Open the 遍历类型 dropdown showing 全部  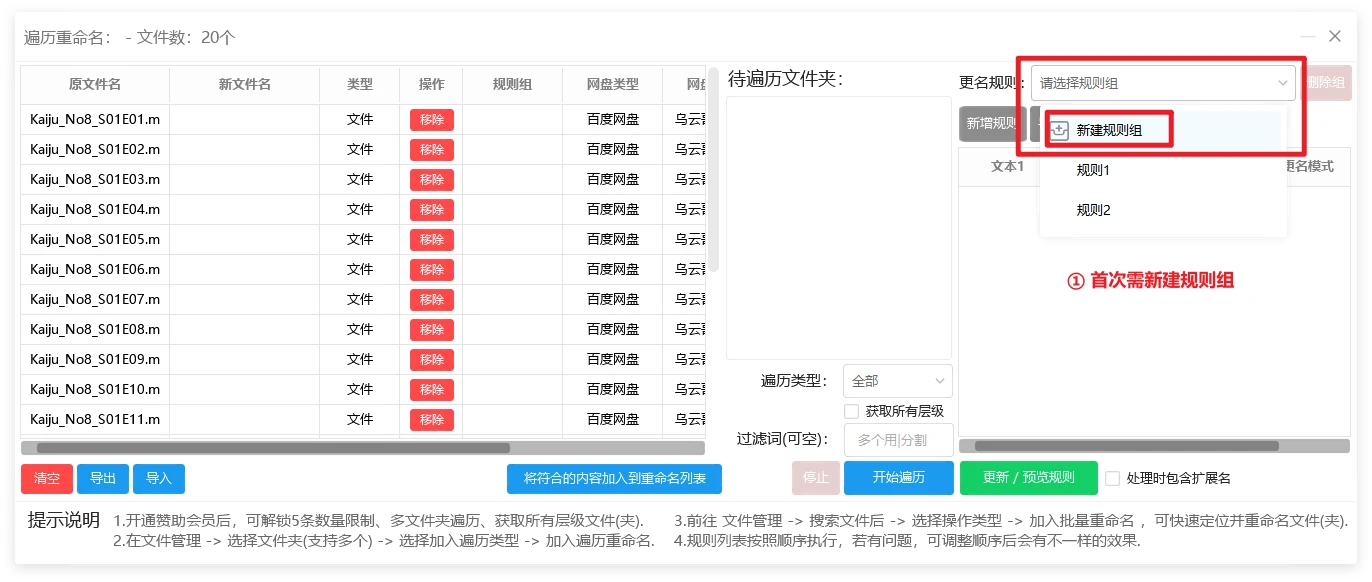pos(897,381)
